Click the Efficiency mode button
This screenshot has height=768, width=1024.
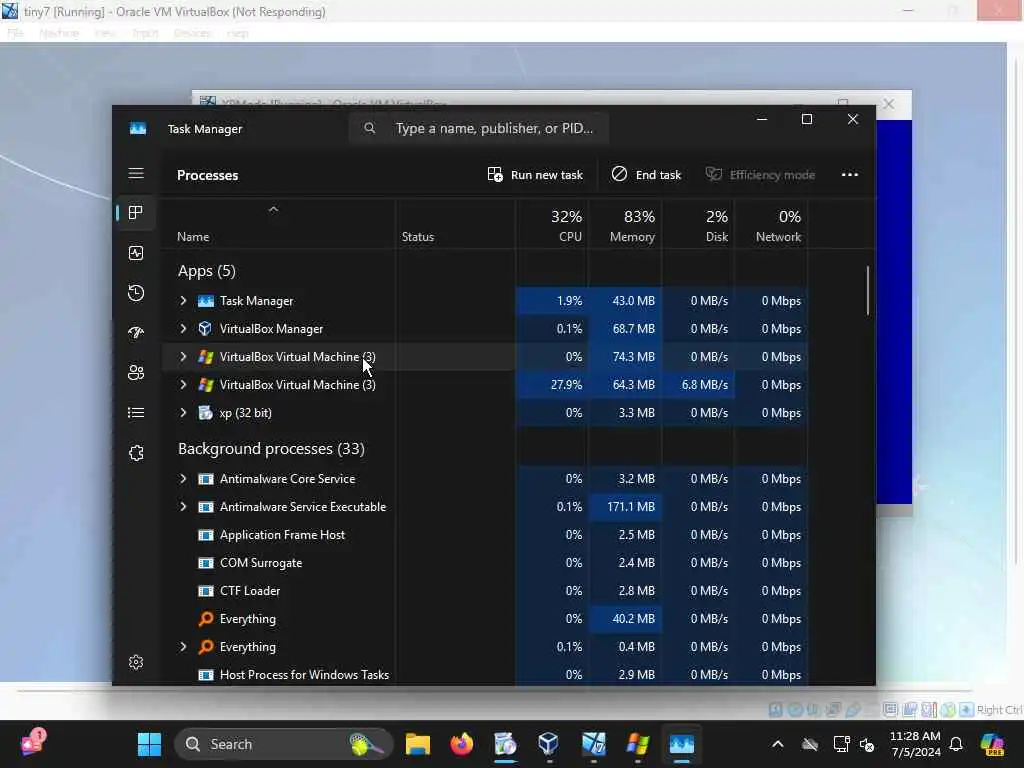point(760,175)
